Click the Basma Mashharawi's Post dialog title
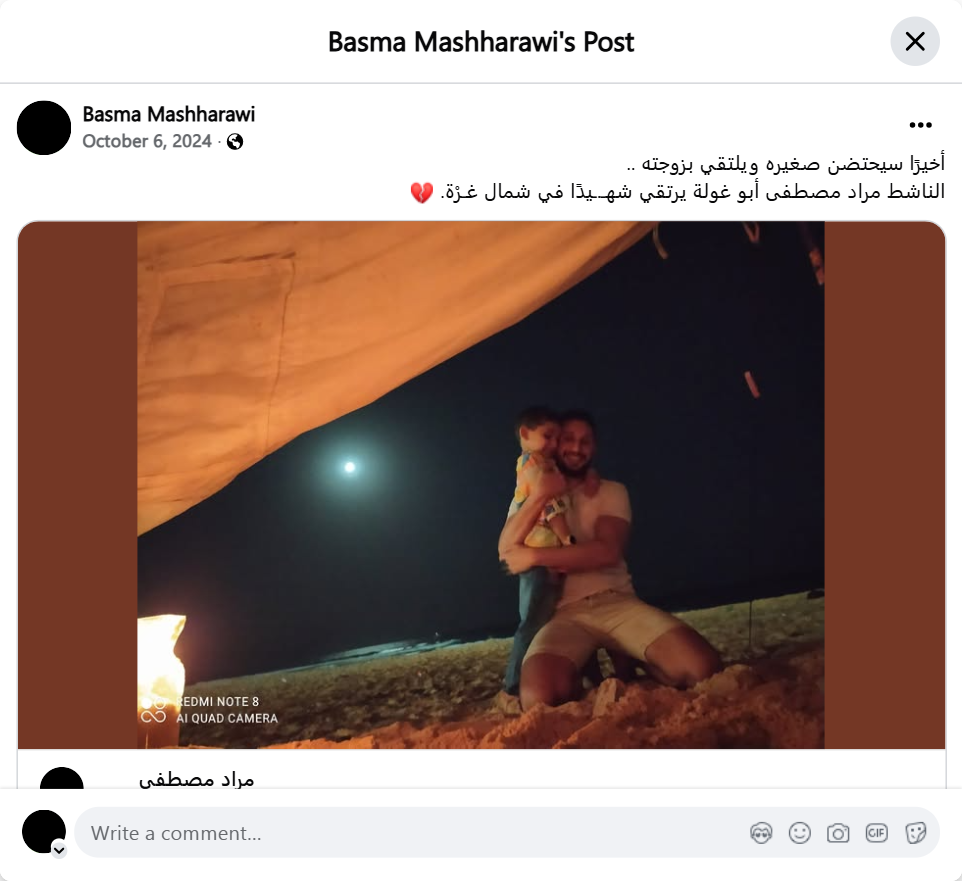 [x=481, y=42]
